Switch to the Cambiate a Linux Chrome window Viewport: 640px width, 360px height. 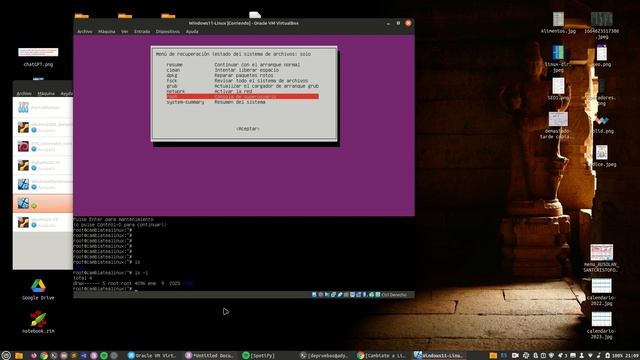[x=381, y=356]
